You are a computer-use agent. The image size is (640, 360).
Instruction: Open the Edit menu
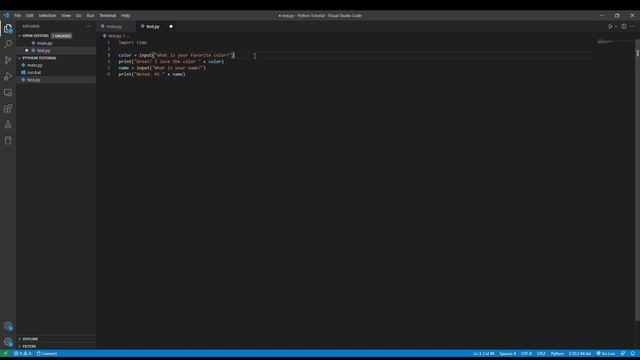pos(30,16)
